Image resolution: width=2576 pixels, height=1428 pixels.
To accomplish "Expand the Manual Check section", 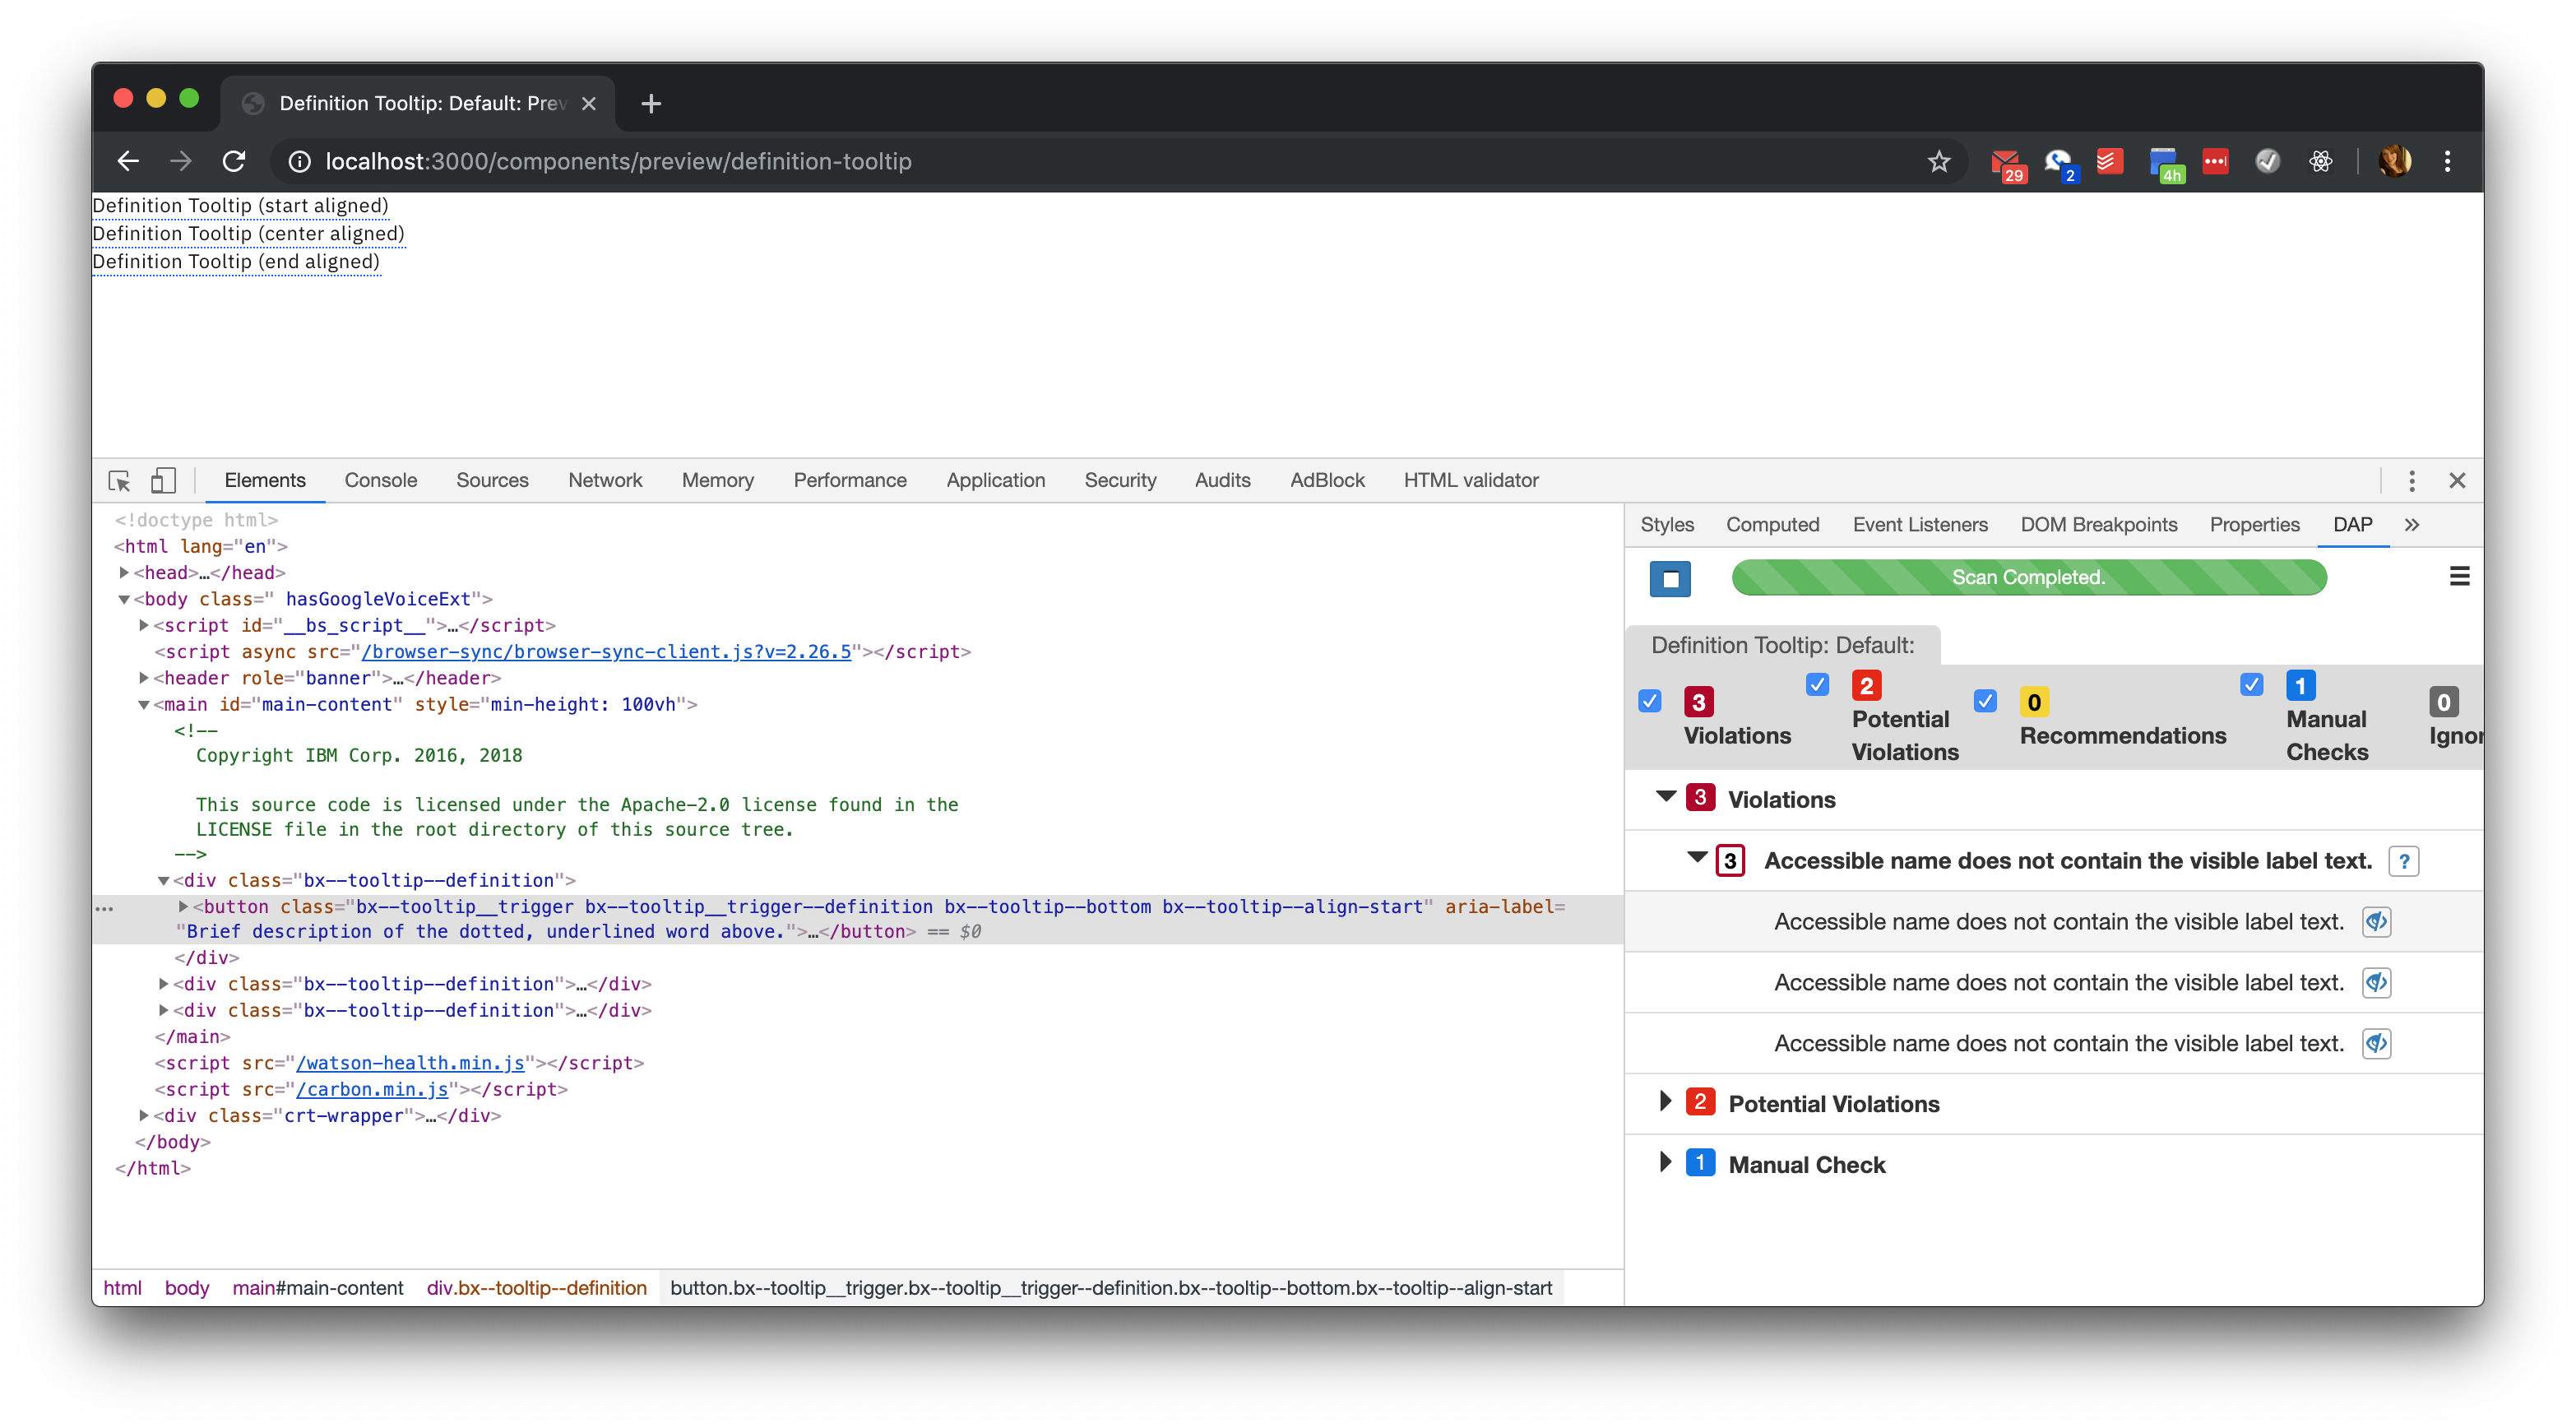I will click(x=1665, y=1163).
